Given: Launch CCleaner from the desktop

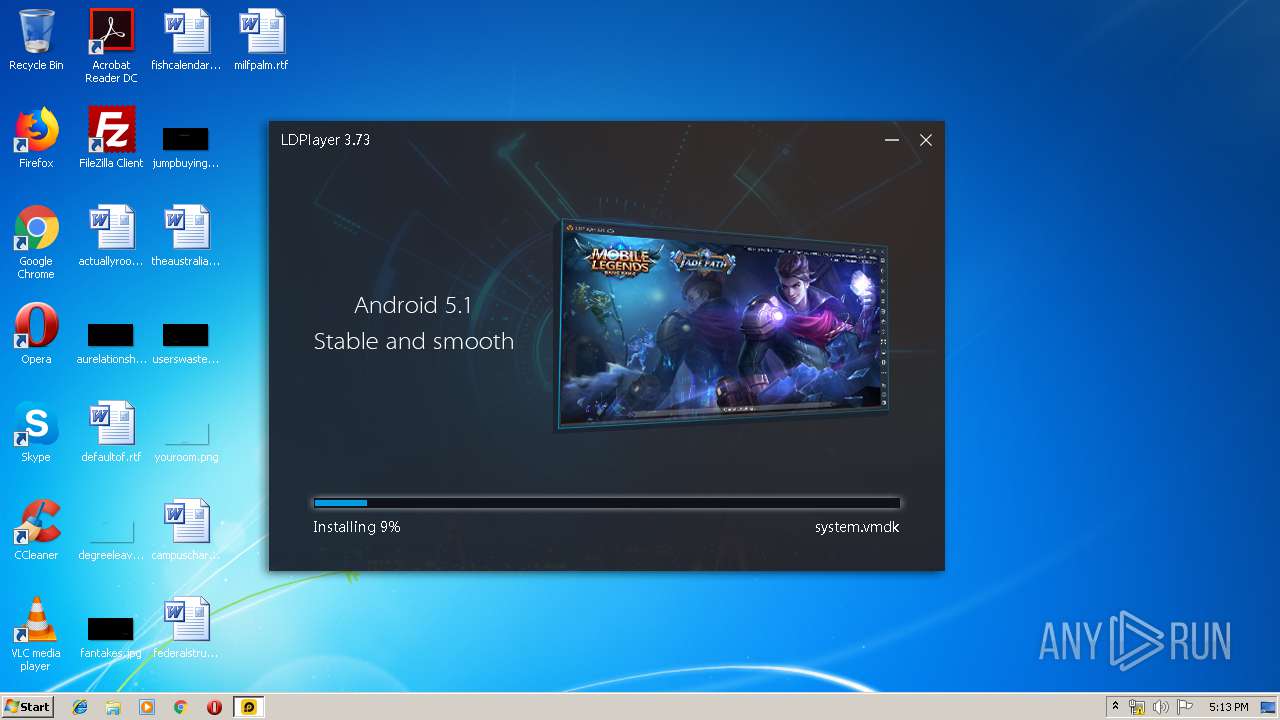Looking at the screenshot, I should tap(36, 530).
